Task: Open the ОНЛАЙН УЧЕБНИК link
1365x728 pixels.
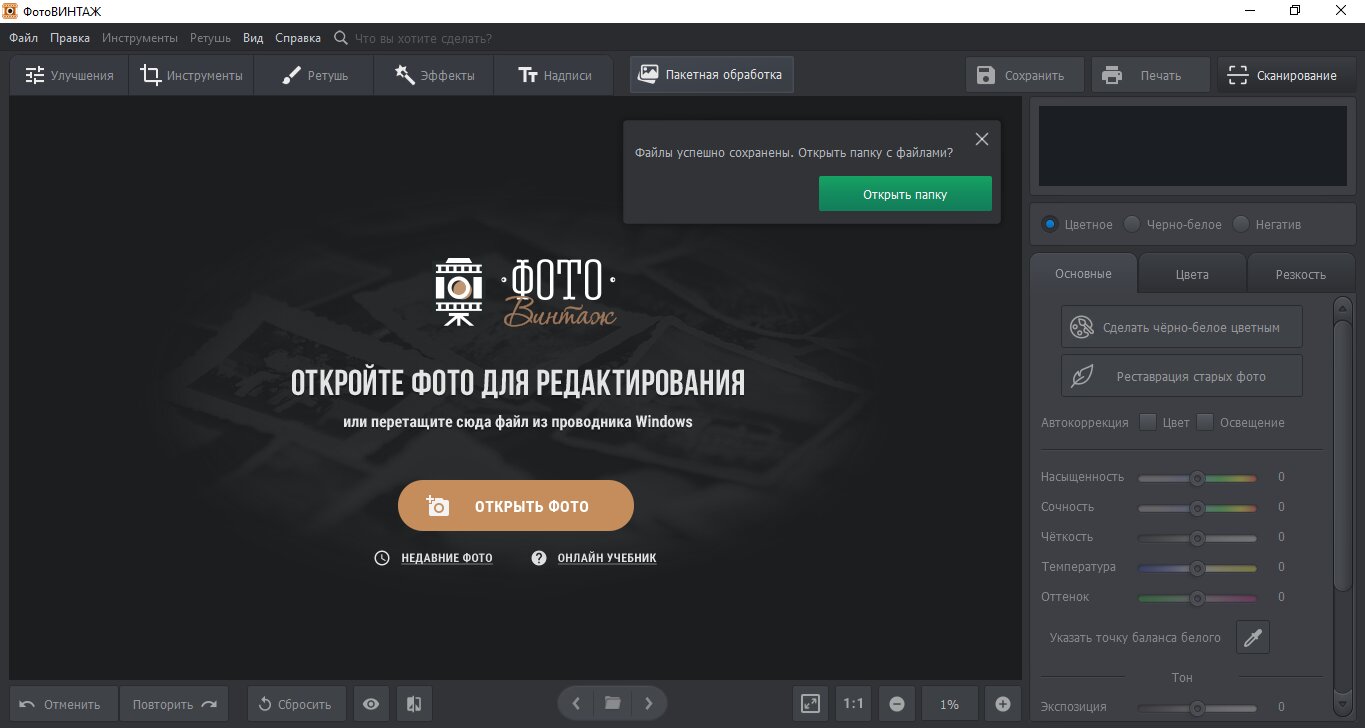Action: tap(607, 558)
